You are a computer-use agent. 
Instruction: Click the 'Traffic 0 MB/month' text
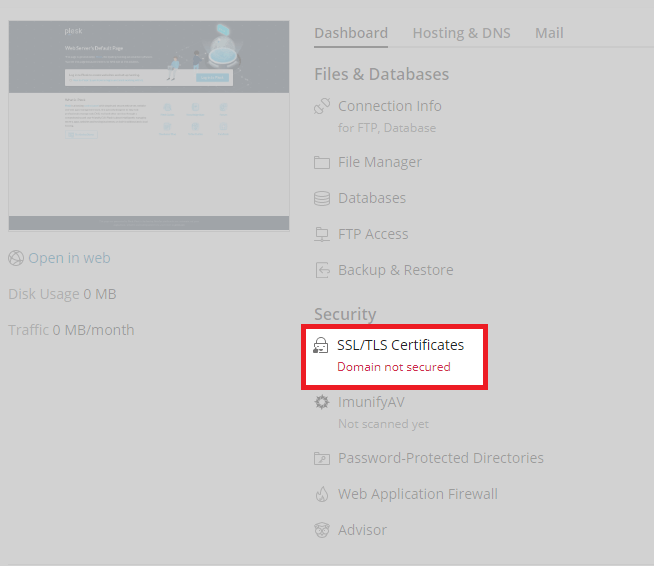click(71, 330)
